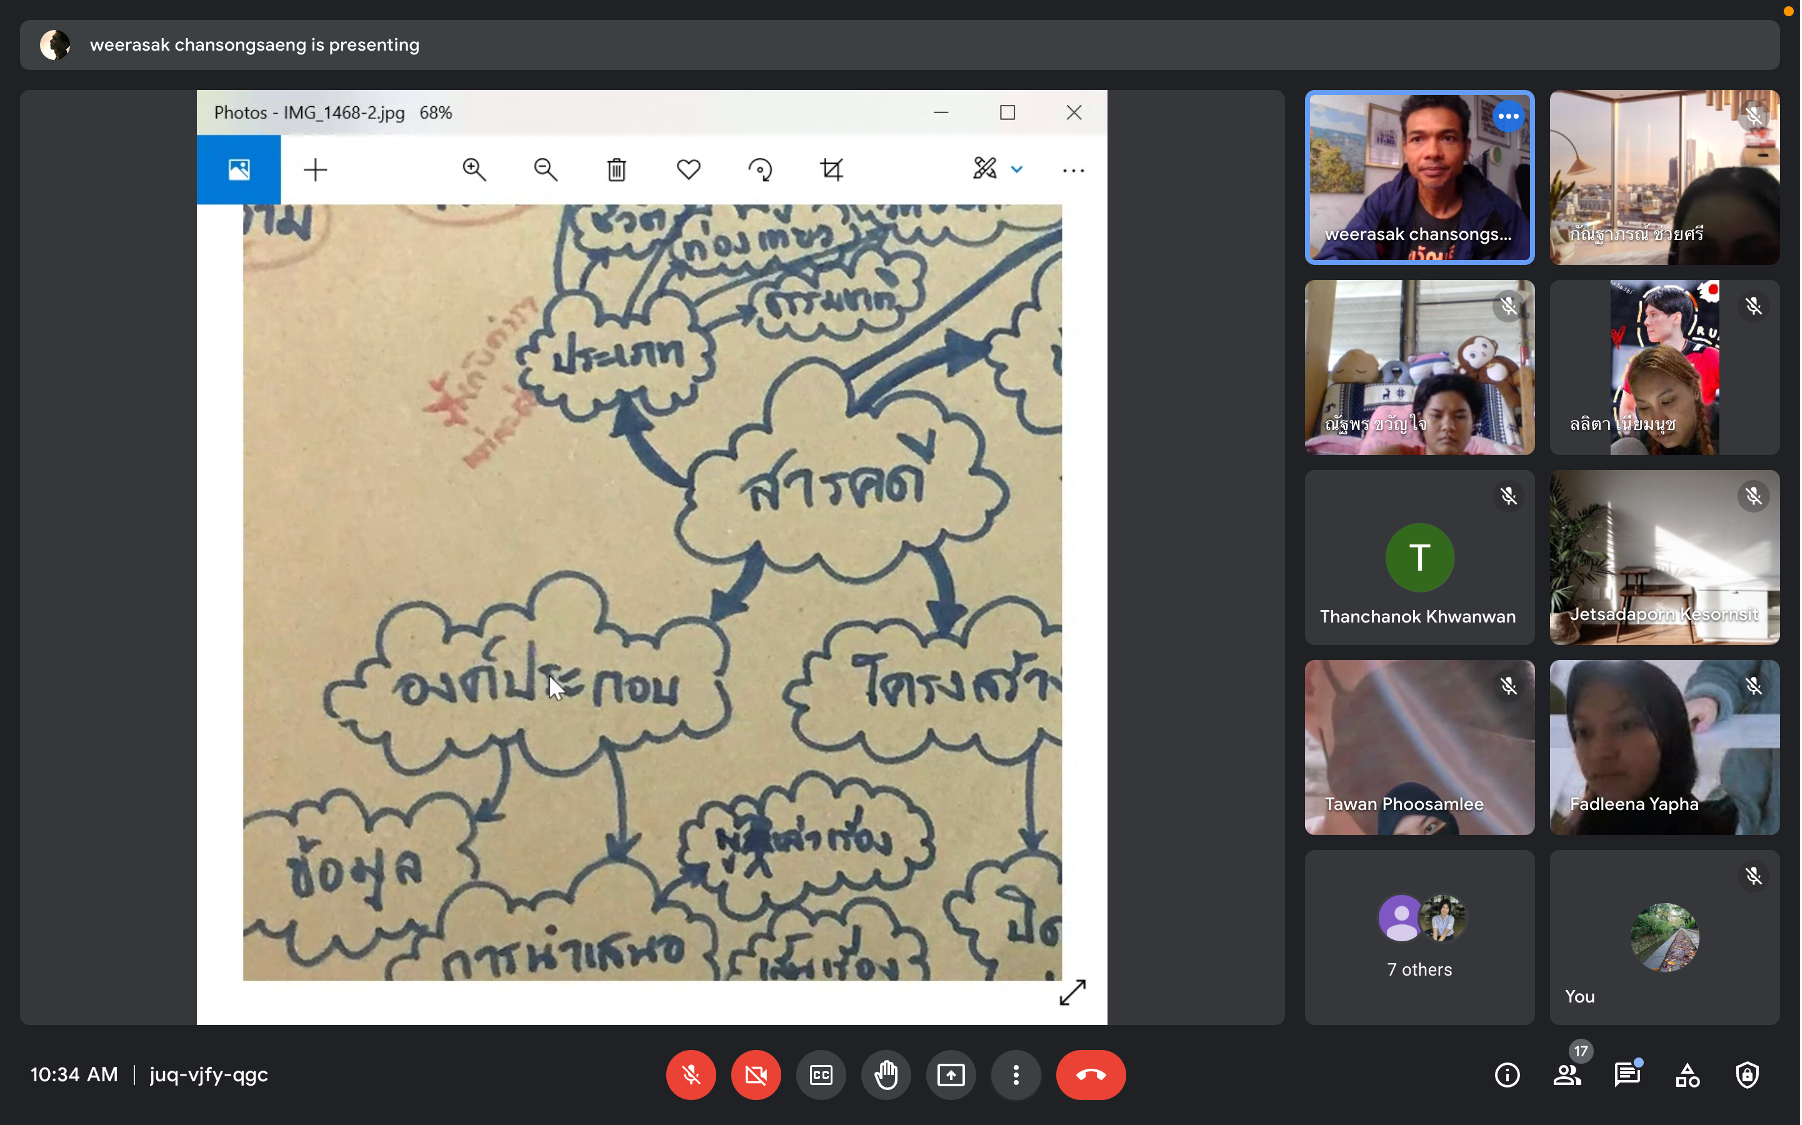
Task: Raise your hand in the meeting
Action: pyautogui.click(x=886, y=1075)
